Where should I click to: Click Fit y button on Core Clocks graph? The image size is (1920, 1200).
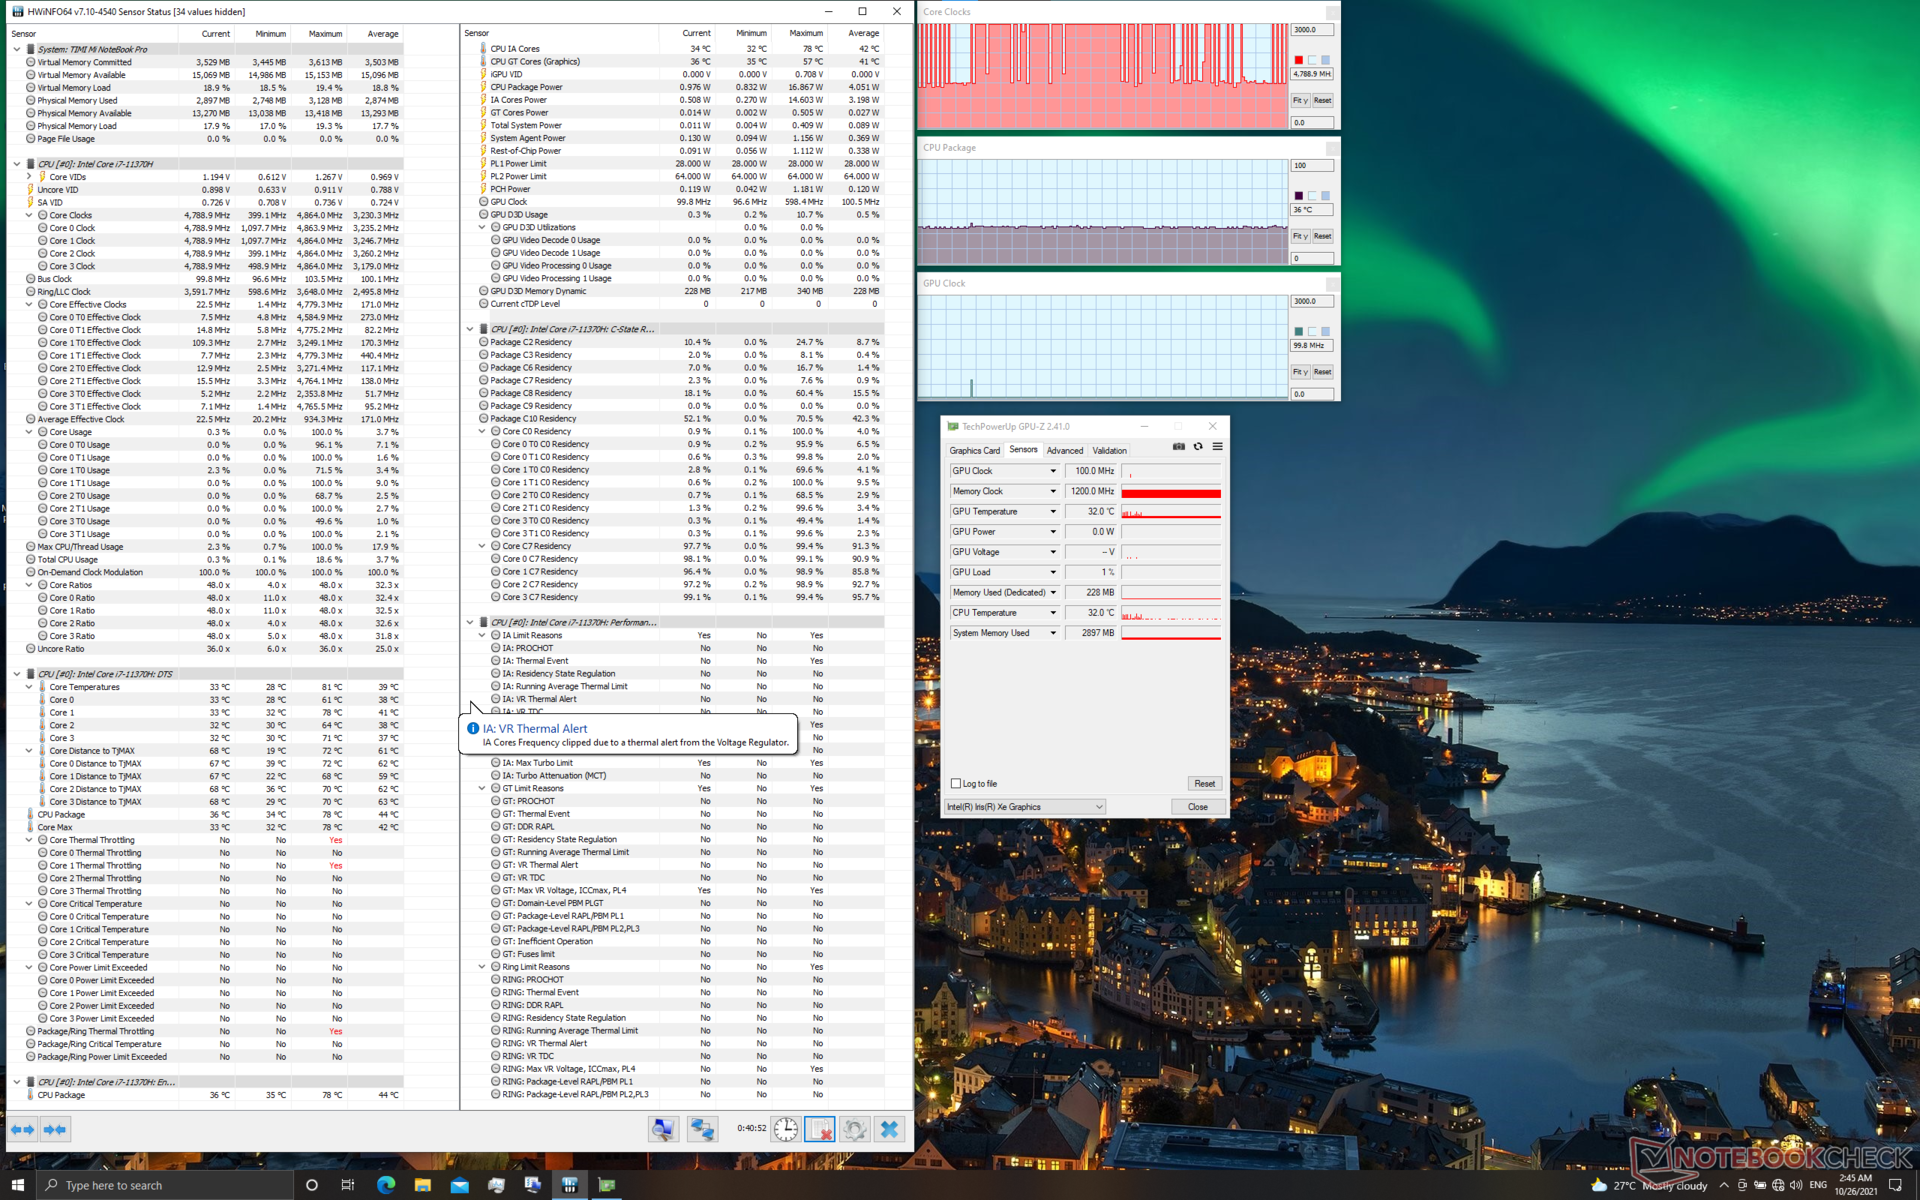[x=1299, y=101]
